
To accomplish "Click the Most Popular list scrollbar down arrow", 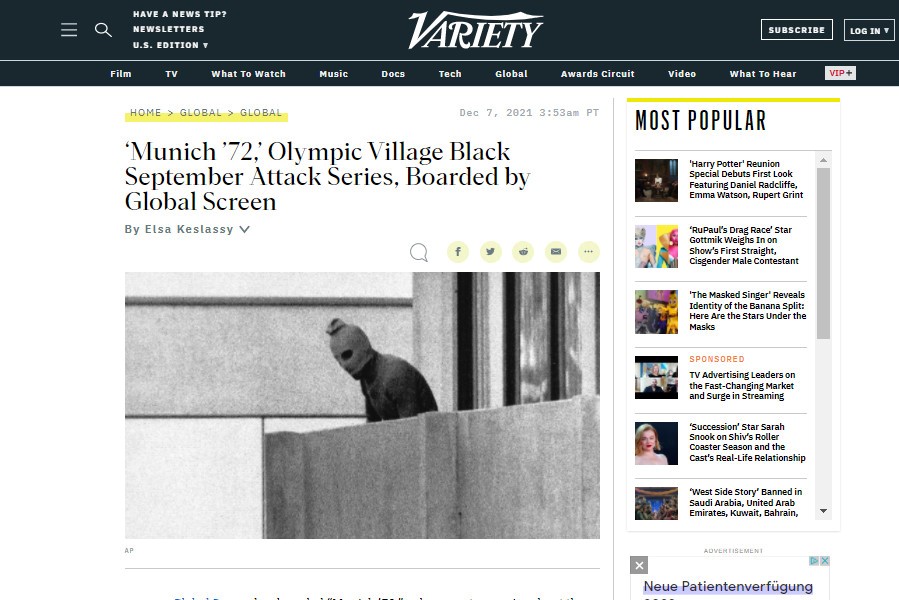I will point(823,511).
